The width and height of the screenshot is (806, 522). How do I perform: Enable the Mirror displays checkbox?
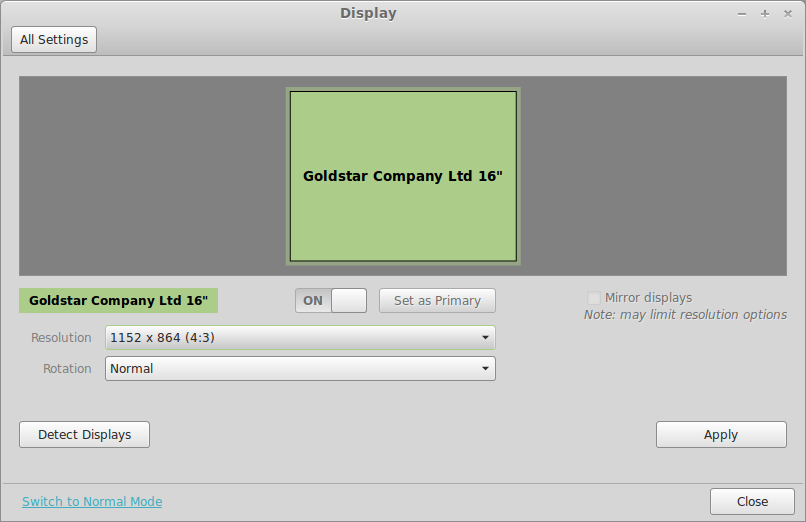pyautogui.click(x=594, y=298)
